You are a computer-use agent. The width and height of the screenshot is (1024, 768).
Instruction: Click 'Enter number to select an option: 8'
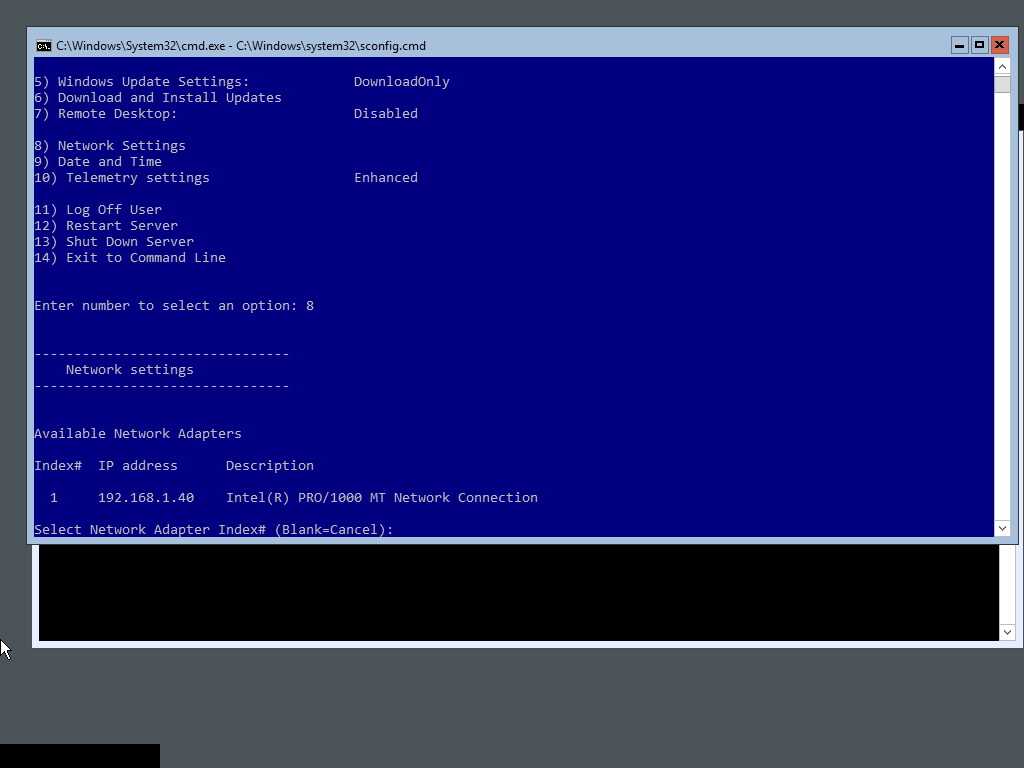[174, 306]
